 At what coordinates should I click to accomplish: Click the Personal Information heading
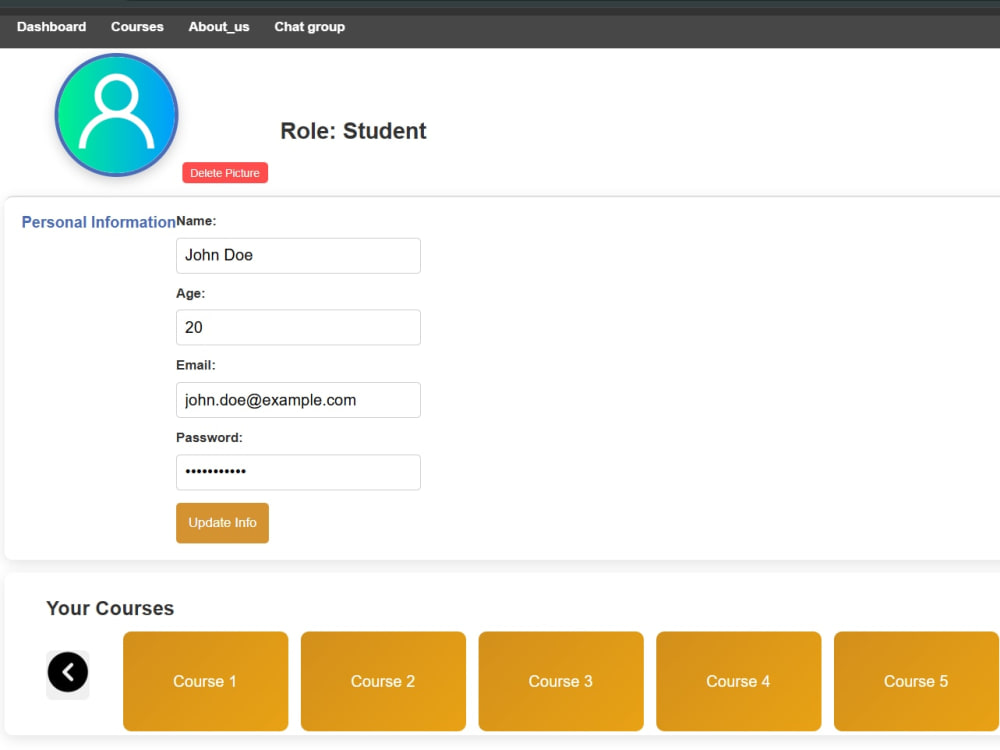tap(99, 222)
